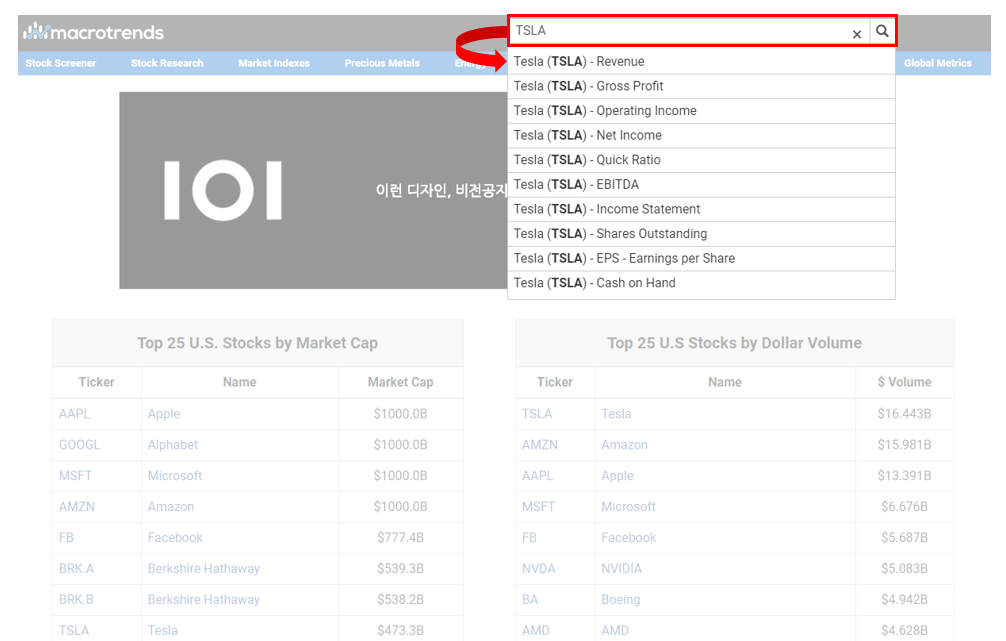This screenshot has height=641, width=1006.
Task: Select Tesla (TSLA) - EBITDA suggestion
Action: [x=701, y=185]
